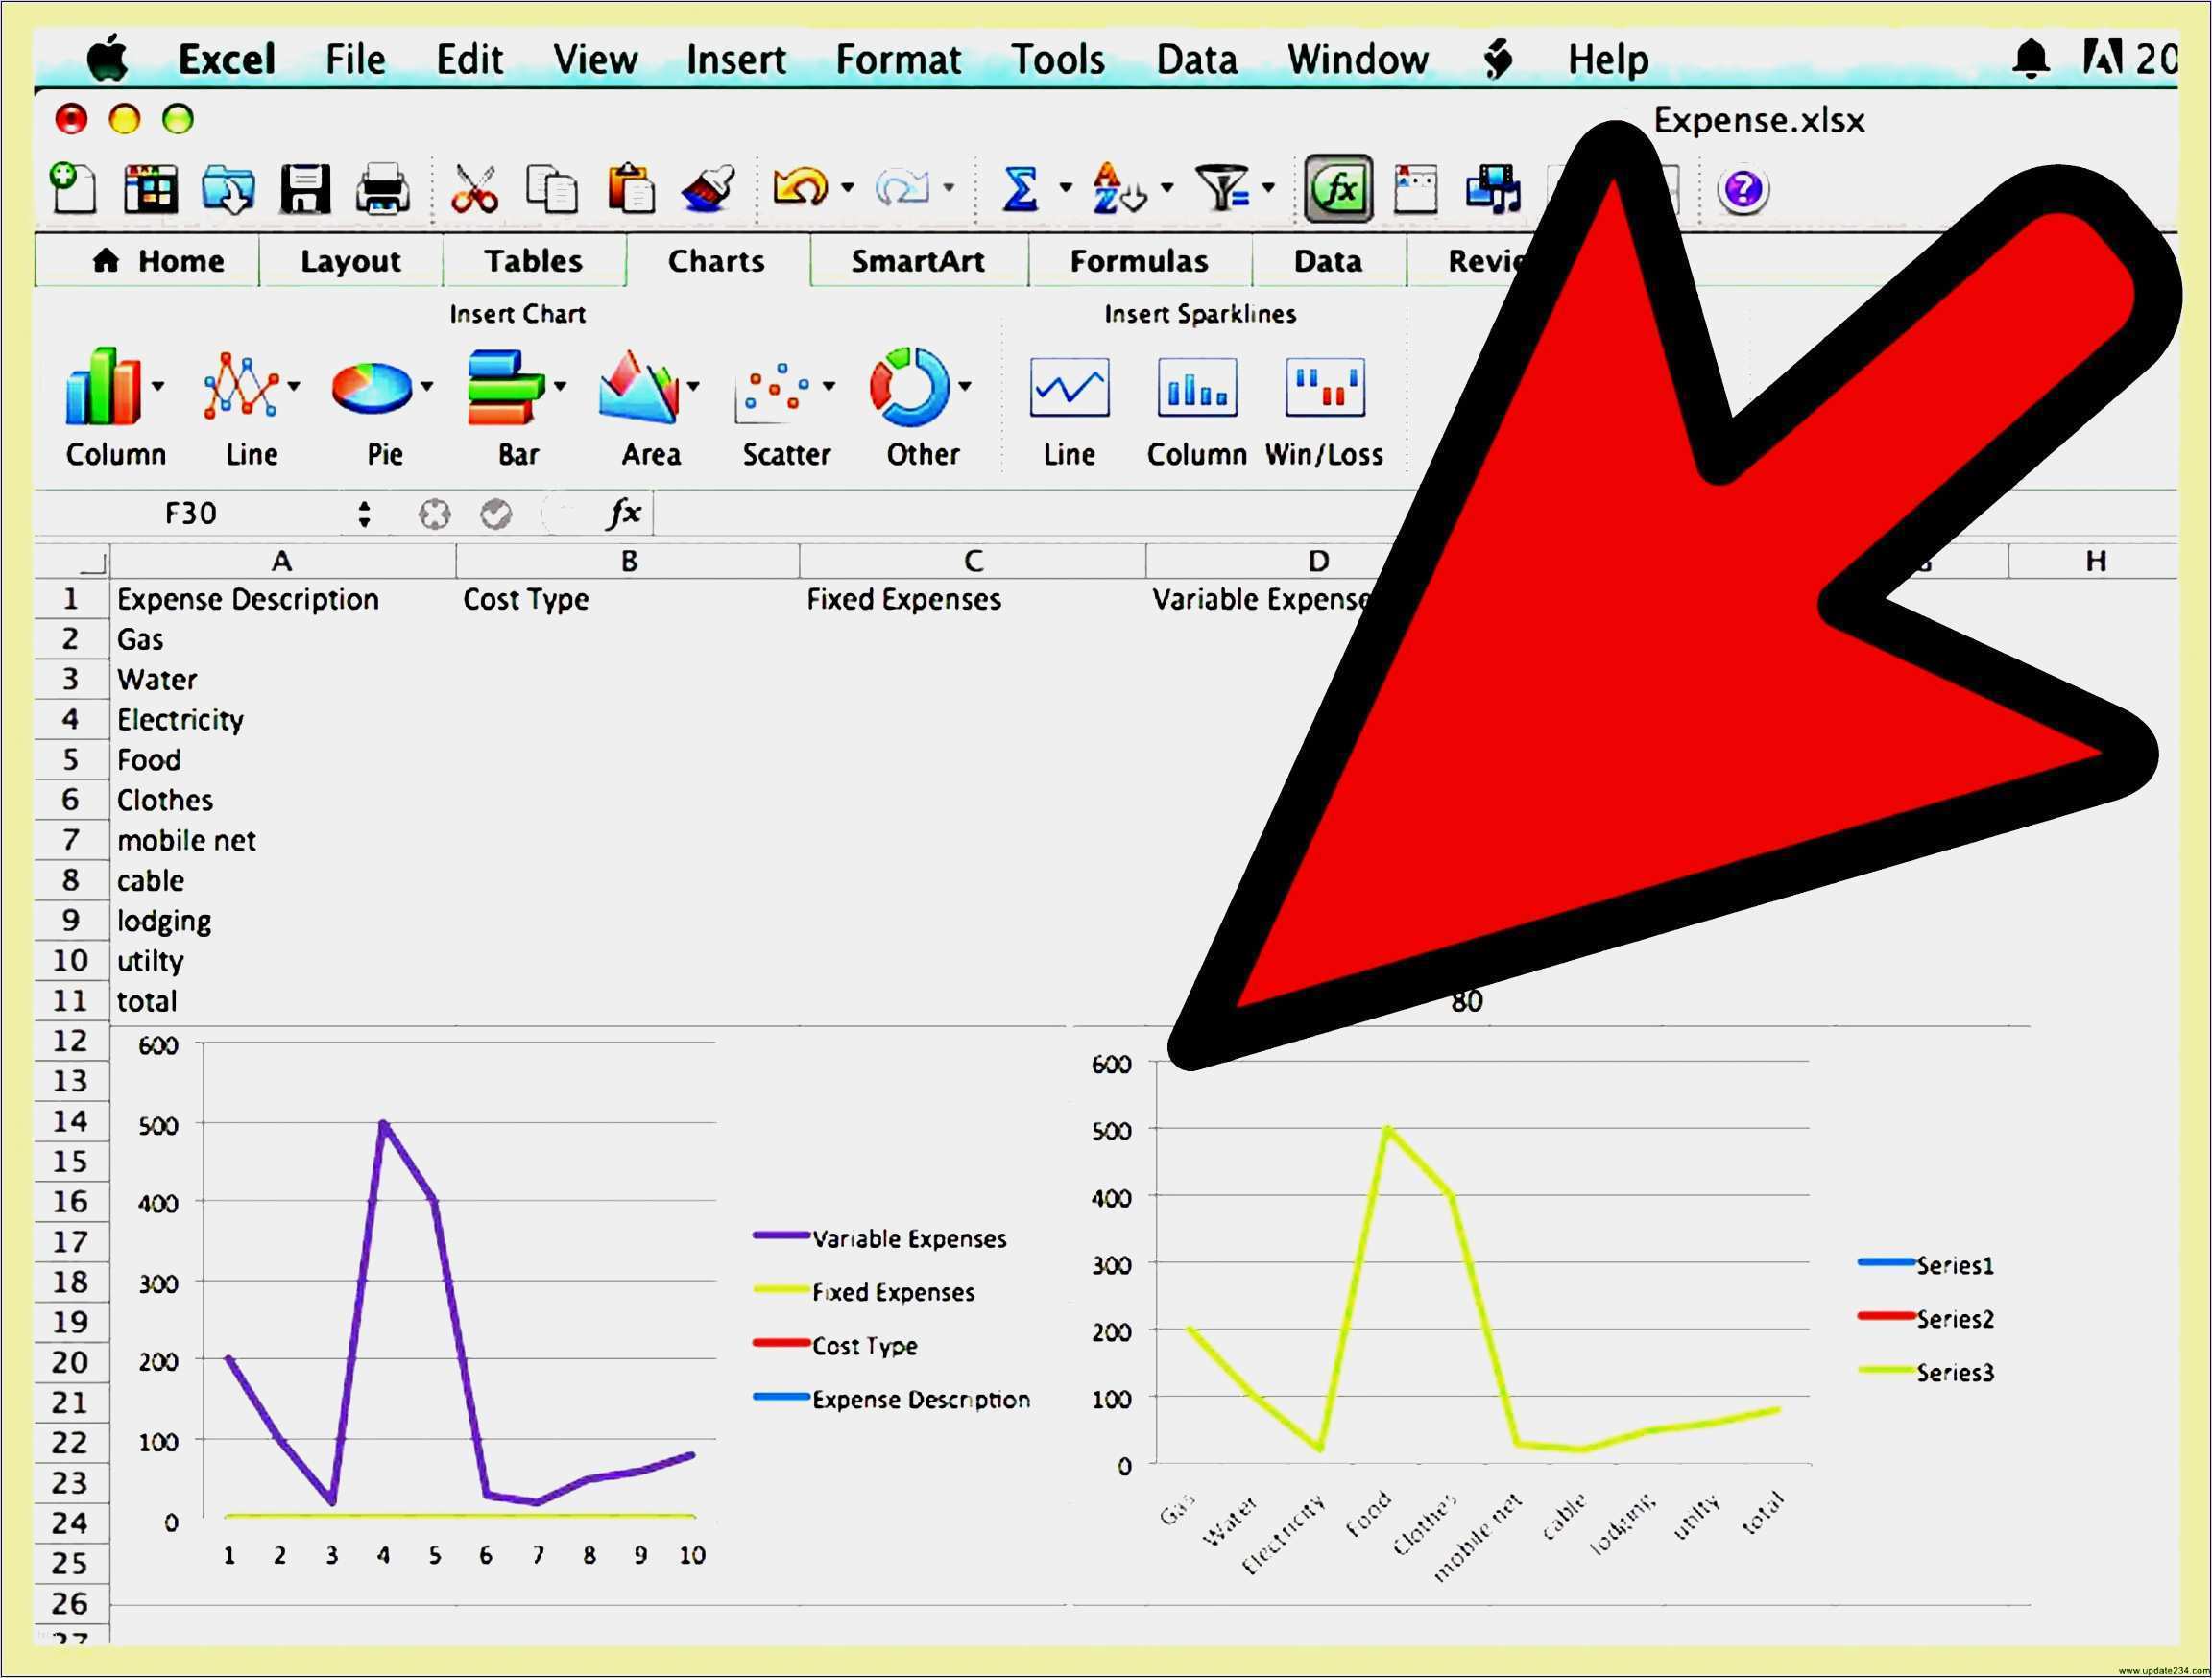Open the Format menu

(x=897, y=60)
